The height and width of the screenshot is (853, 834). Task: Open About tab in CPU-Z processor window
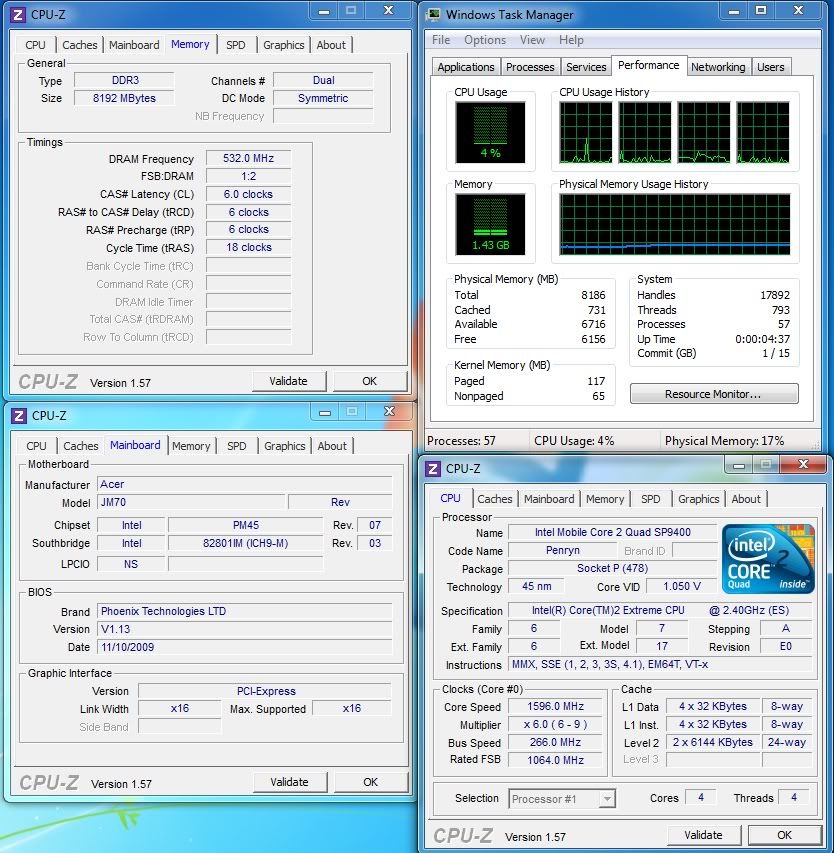click(746, 499)
